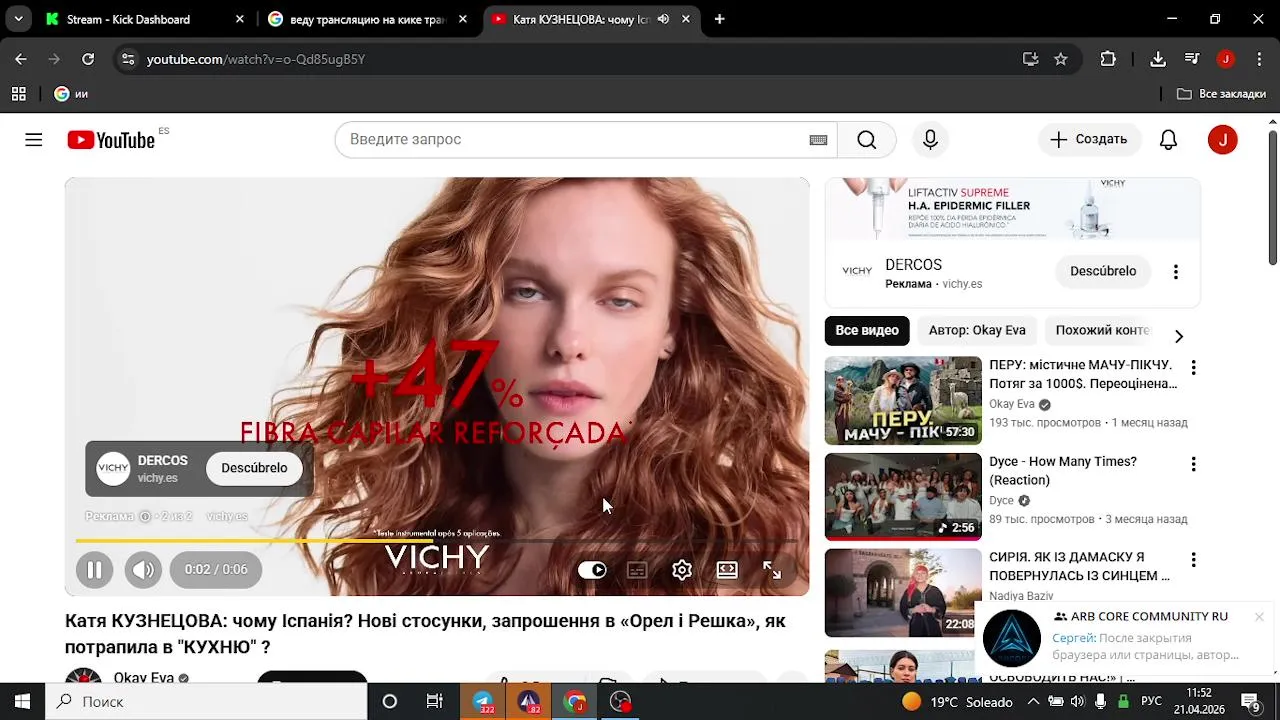Open media controls icon in toolbar
Image resolution: width=1280 pixels, height=720 pixels.
pos(1192,59)
